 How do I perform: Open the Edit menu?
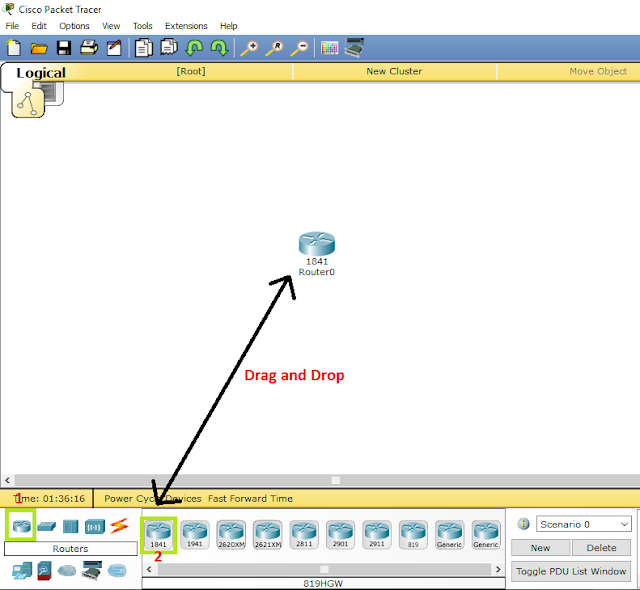pyautogui.click(x=39, y=26)
